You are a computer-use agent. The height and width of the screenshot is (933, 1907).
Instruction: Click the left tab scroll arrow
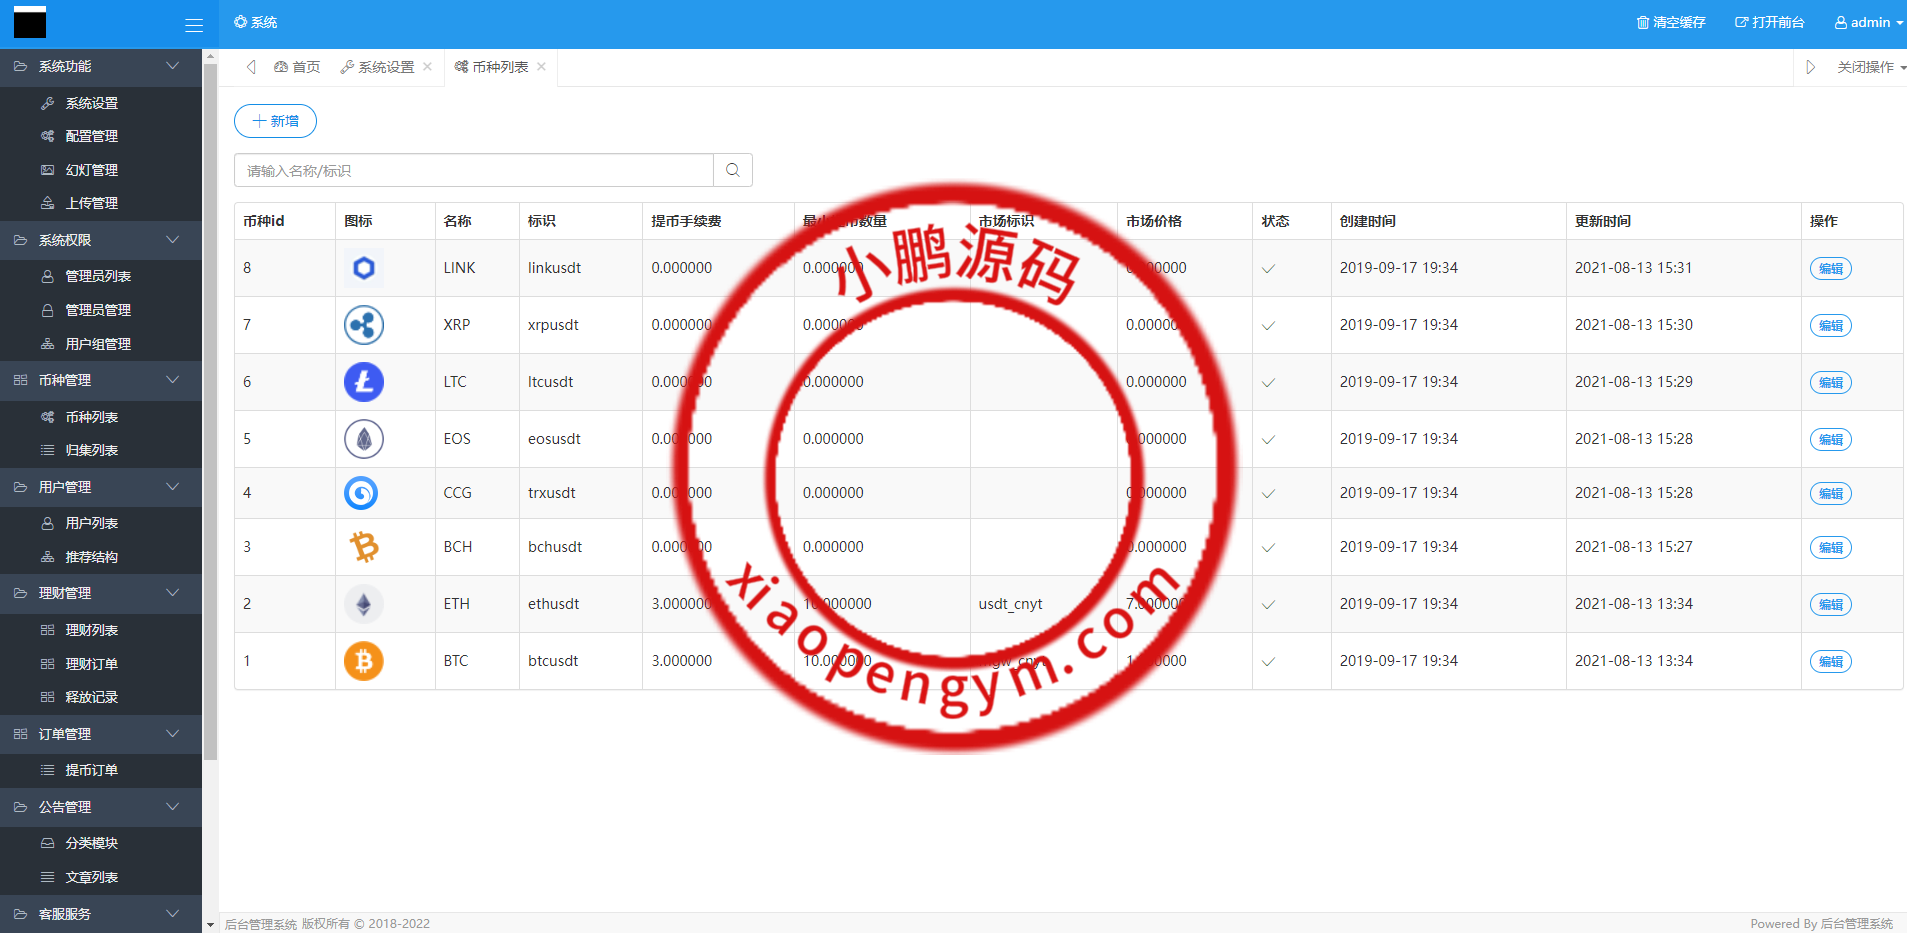tap(251, 67)
